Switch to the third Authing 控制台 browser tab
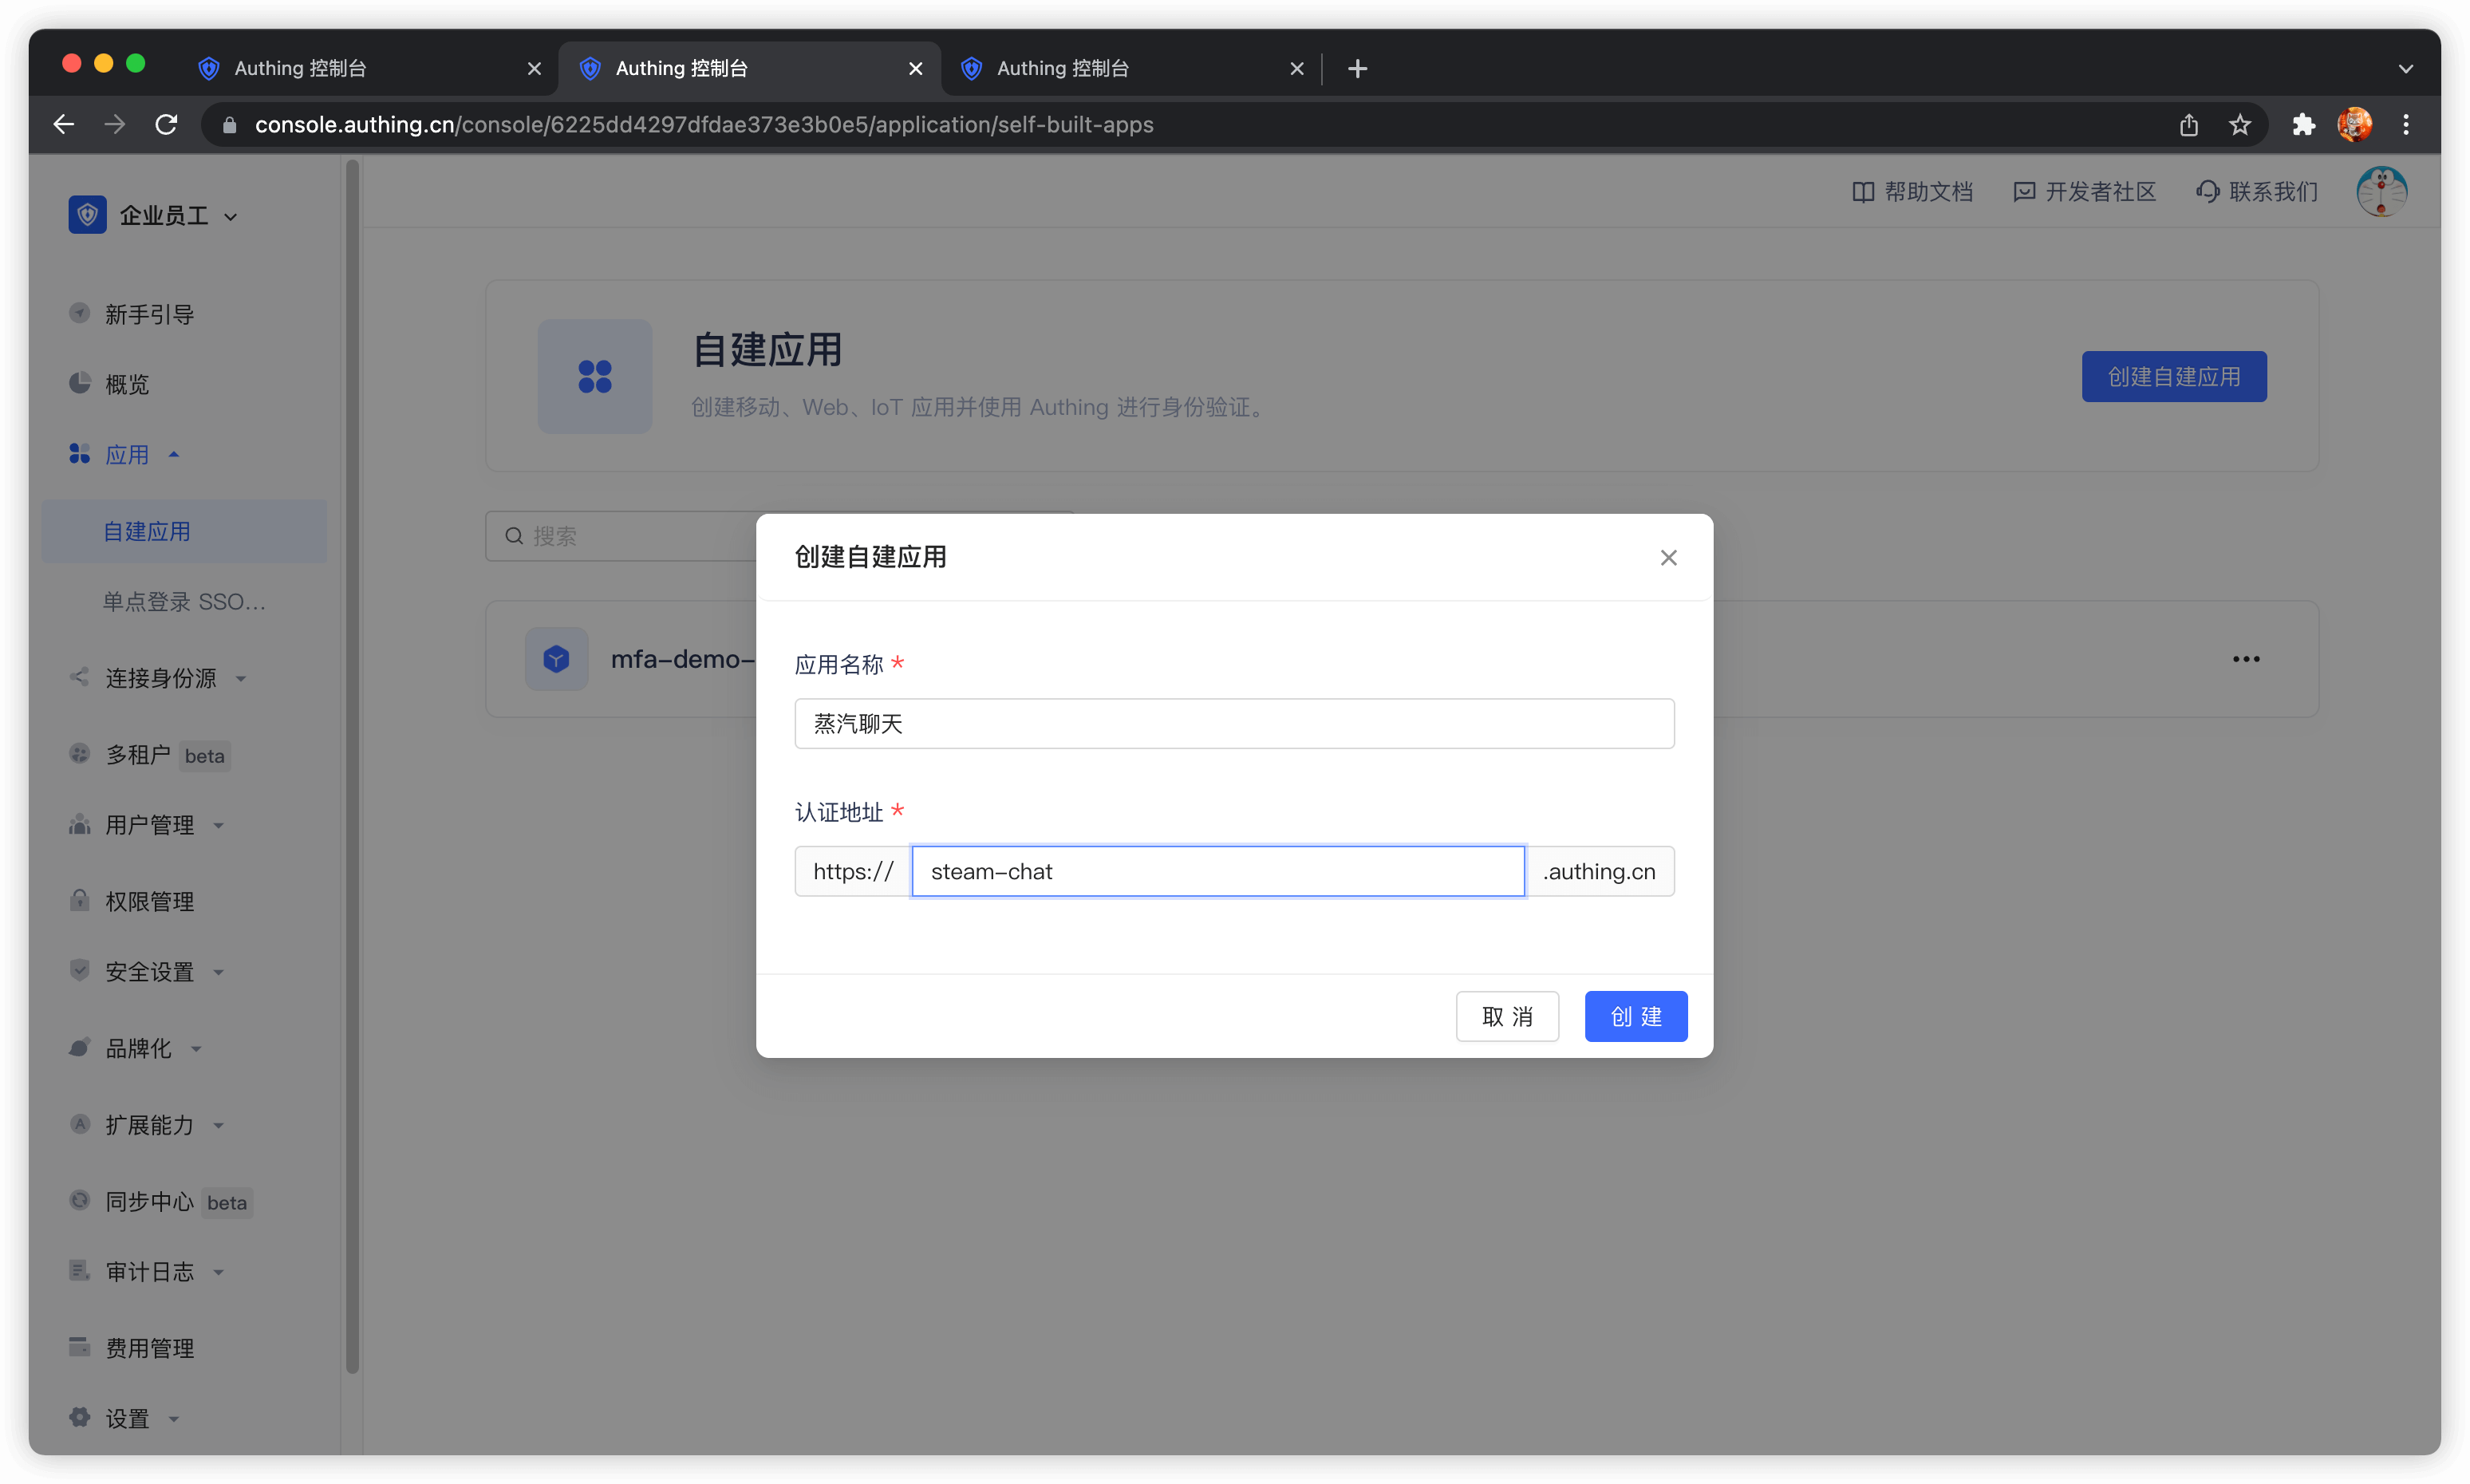This screenshot has height=1484, width=2470. click(1062, 68)
